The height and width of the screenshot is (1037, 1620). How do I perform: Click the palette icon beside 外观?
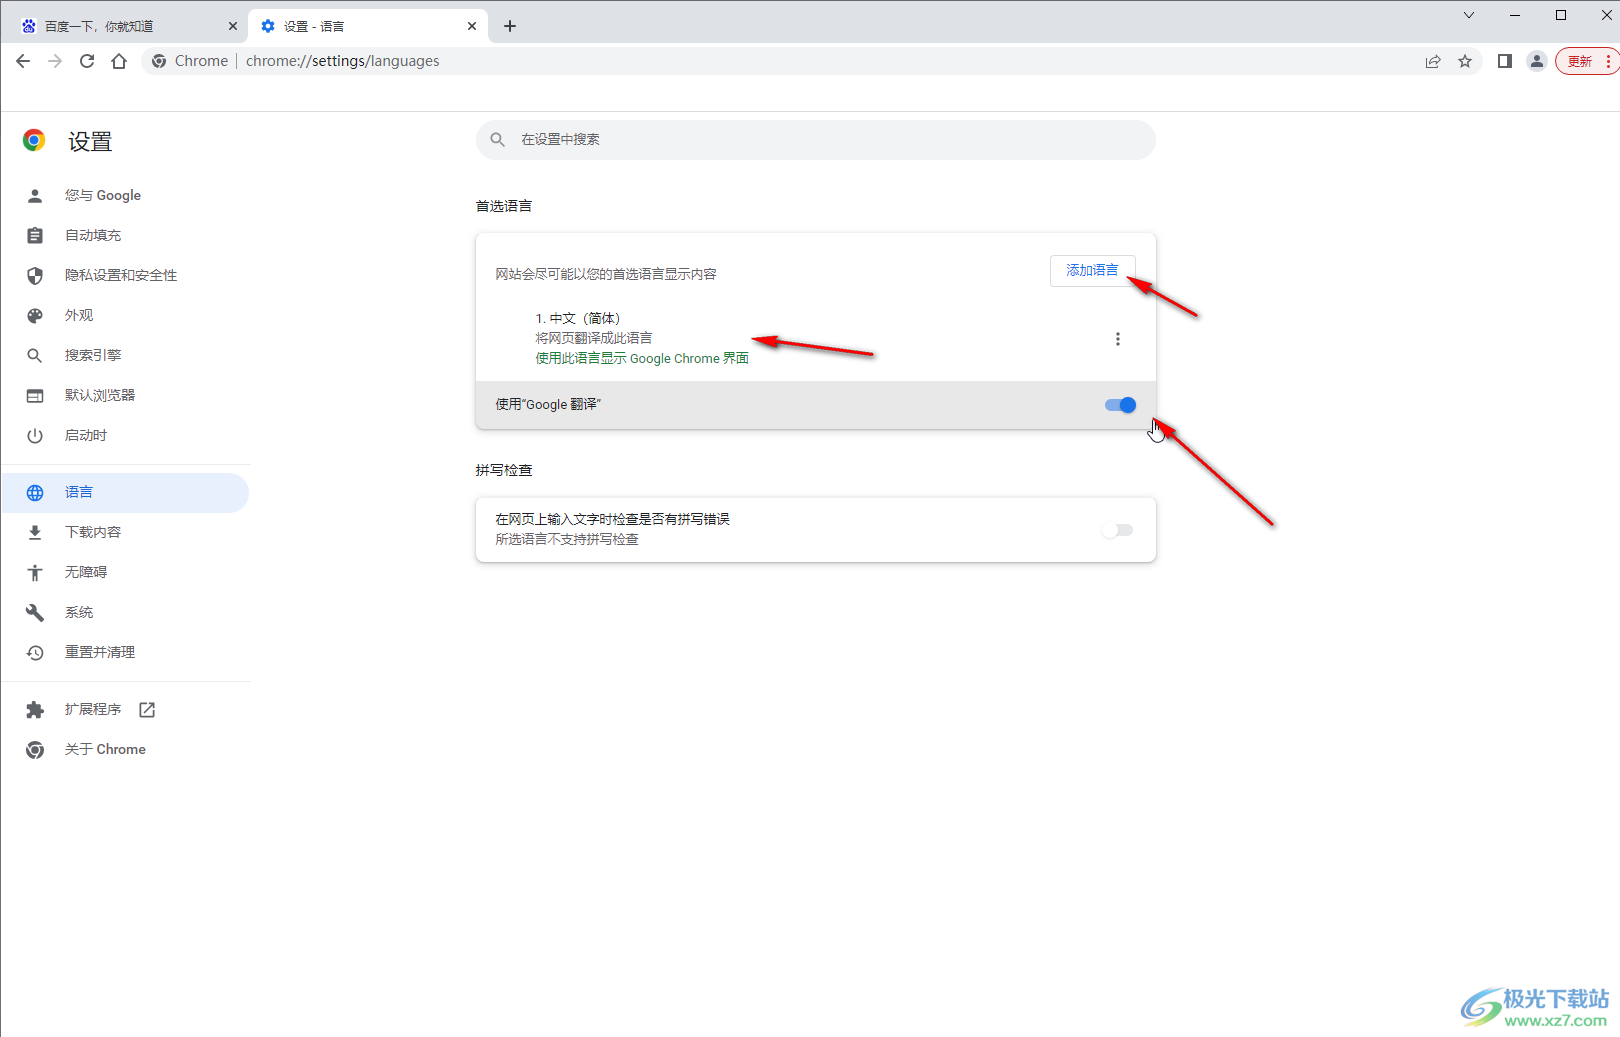(35, 315)
